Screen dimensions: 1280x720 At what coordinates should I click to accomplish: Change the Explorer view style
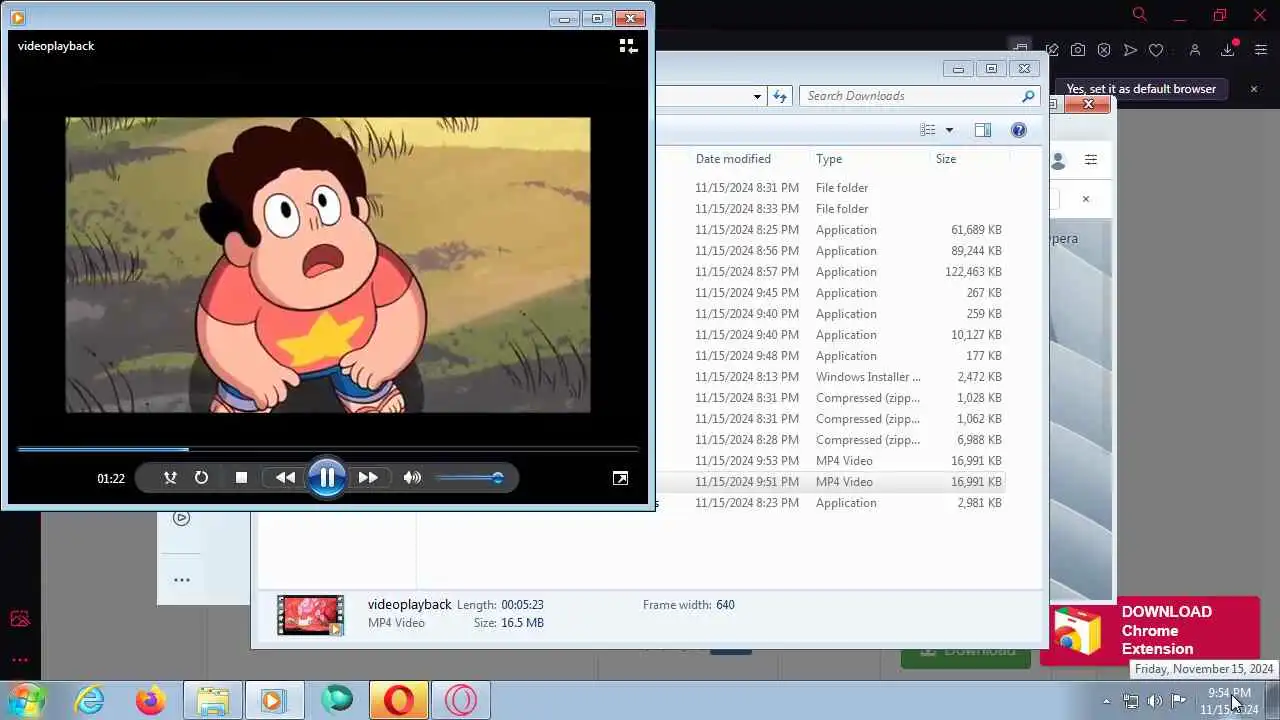click(x=928, y=130)
